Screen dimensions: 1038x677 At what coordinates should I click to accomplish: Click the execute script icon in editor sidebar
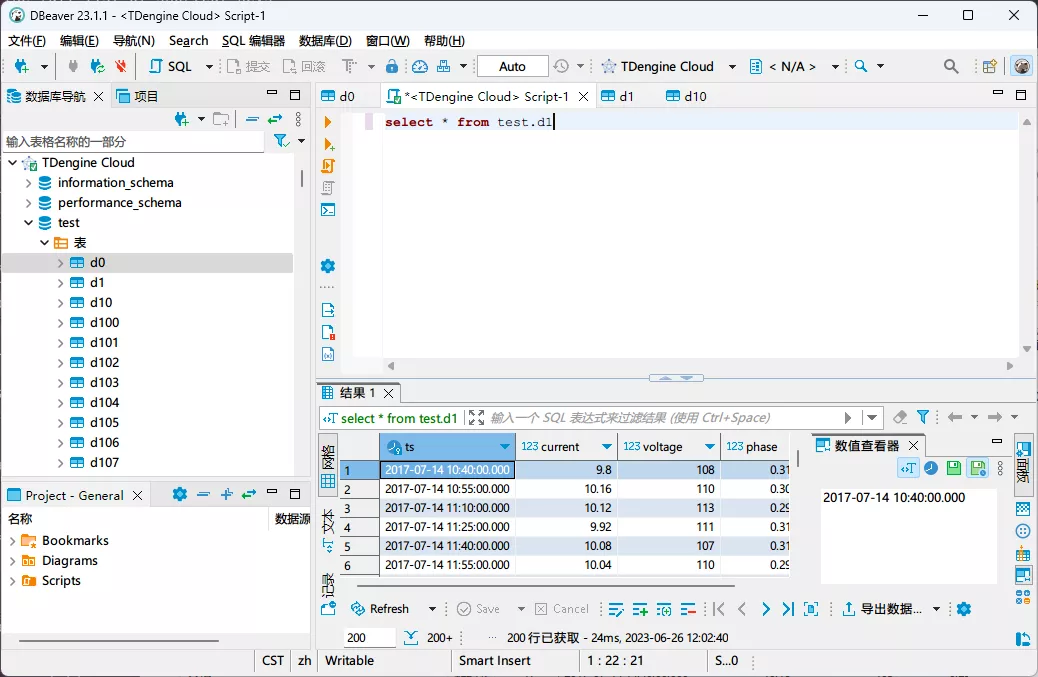(x=328, y=166)
